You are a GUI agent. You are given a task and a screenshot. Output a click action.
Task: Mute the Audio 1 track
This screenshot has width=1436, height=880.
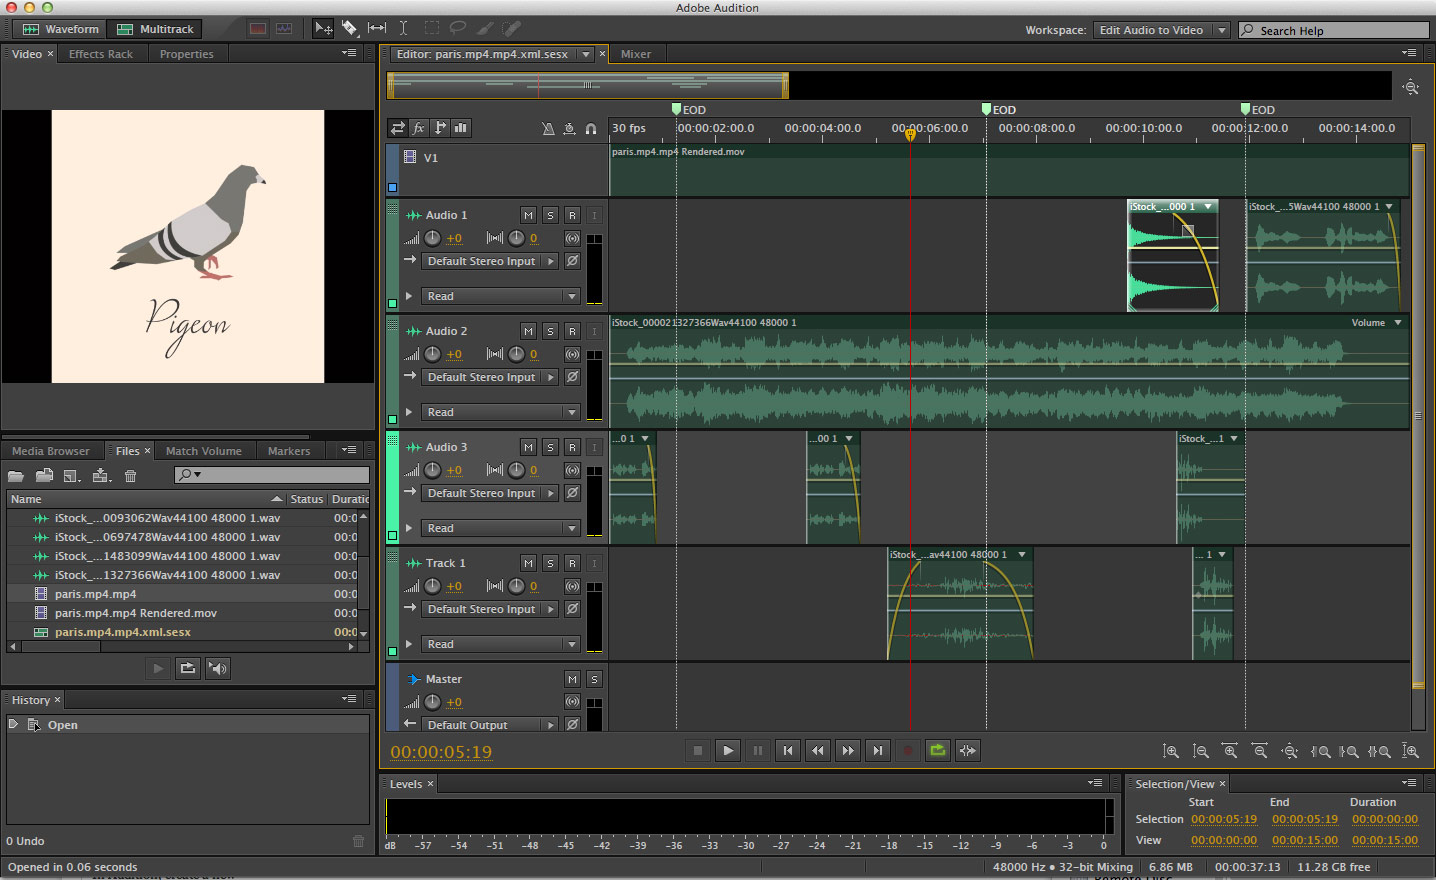coord(528,215)
